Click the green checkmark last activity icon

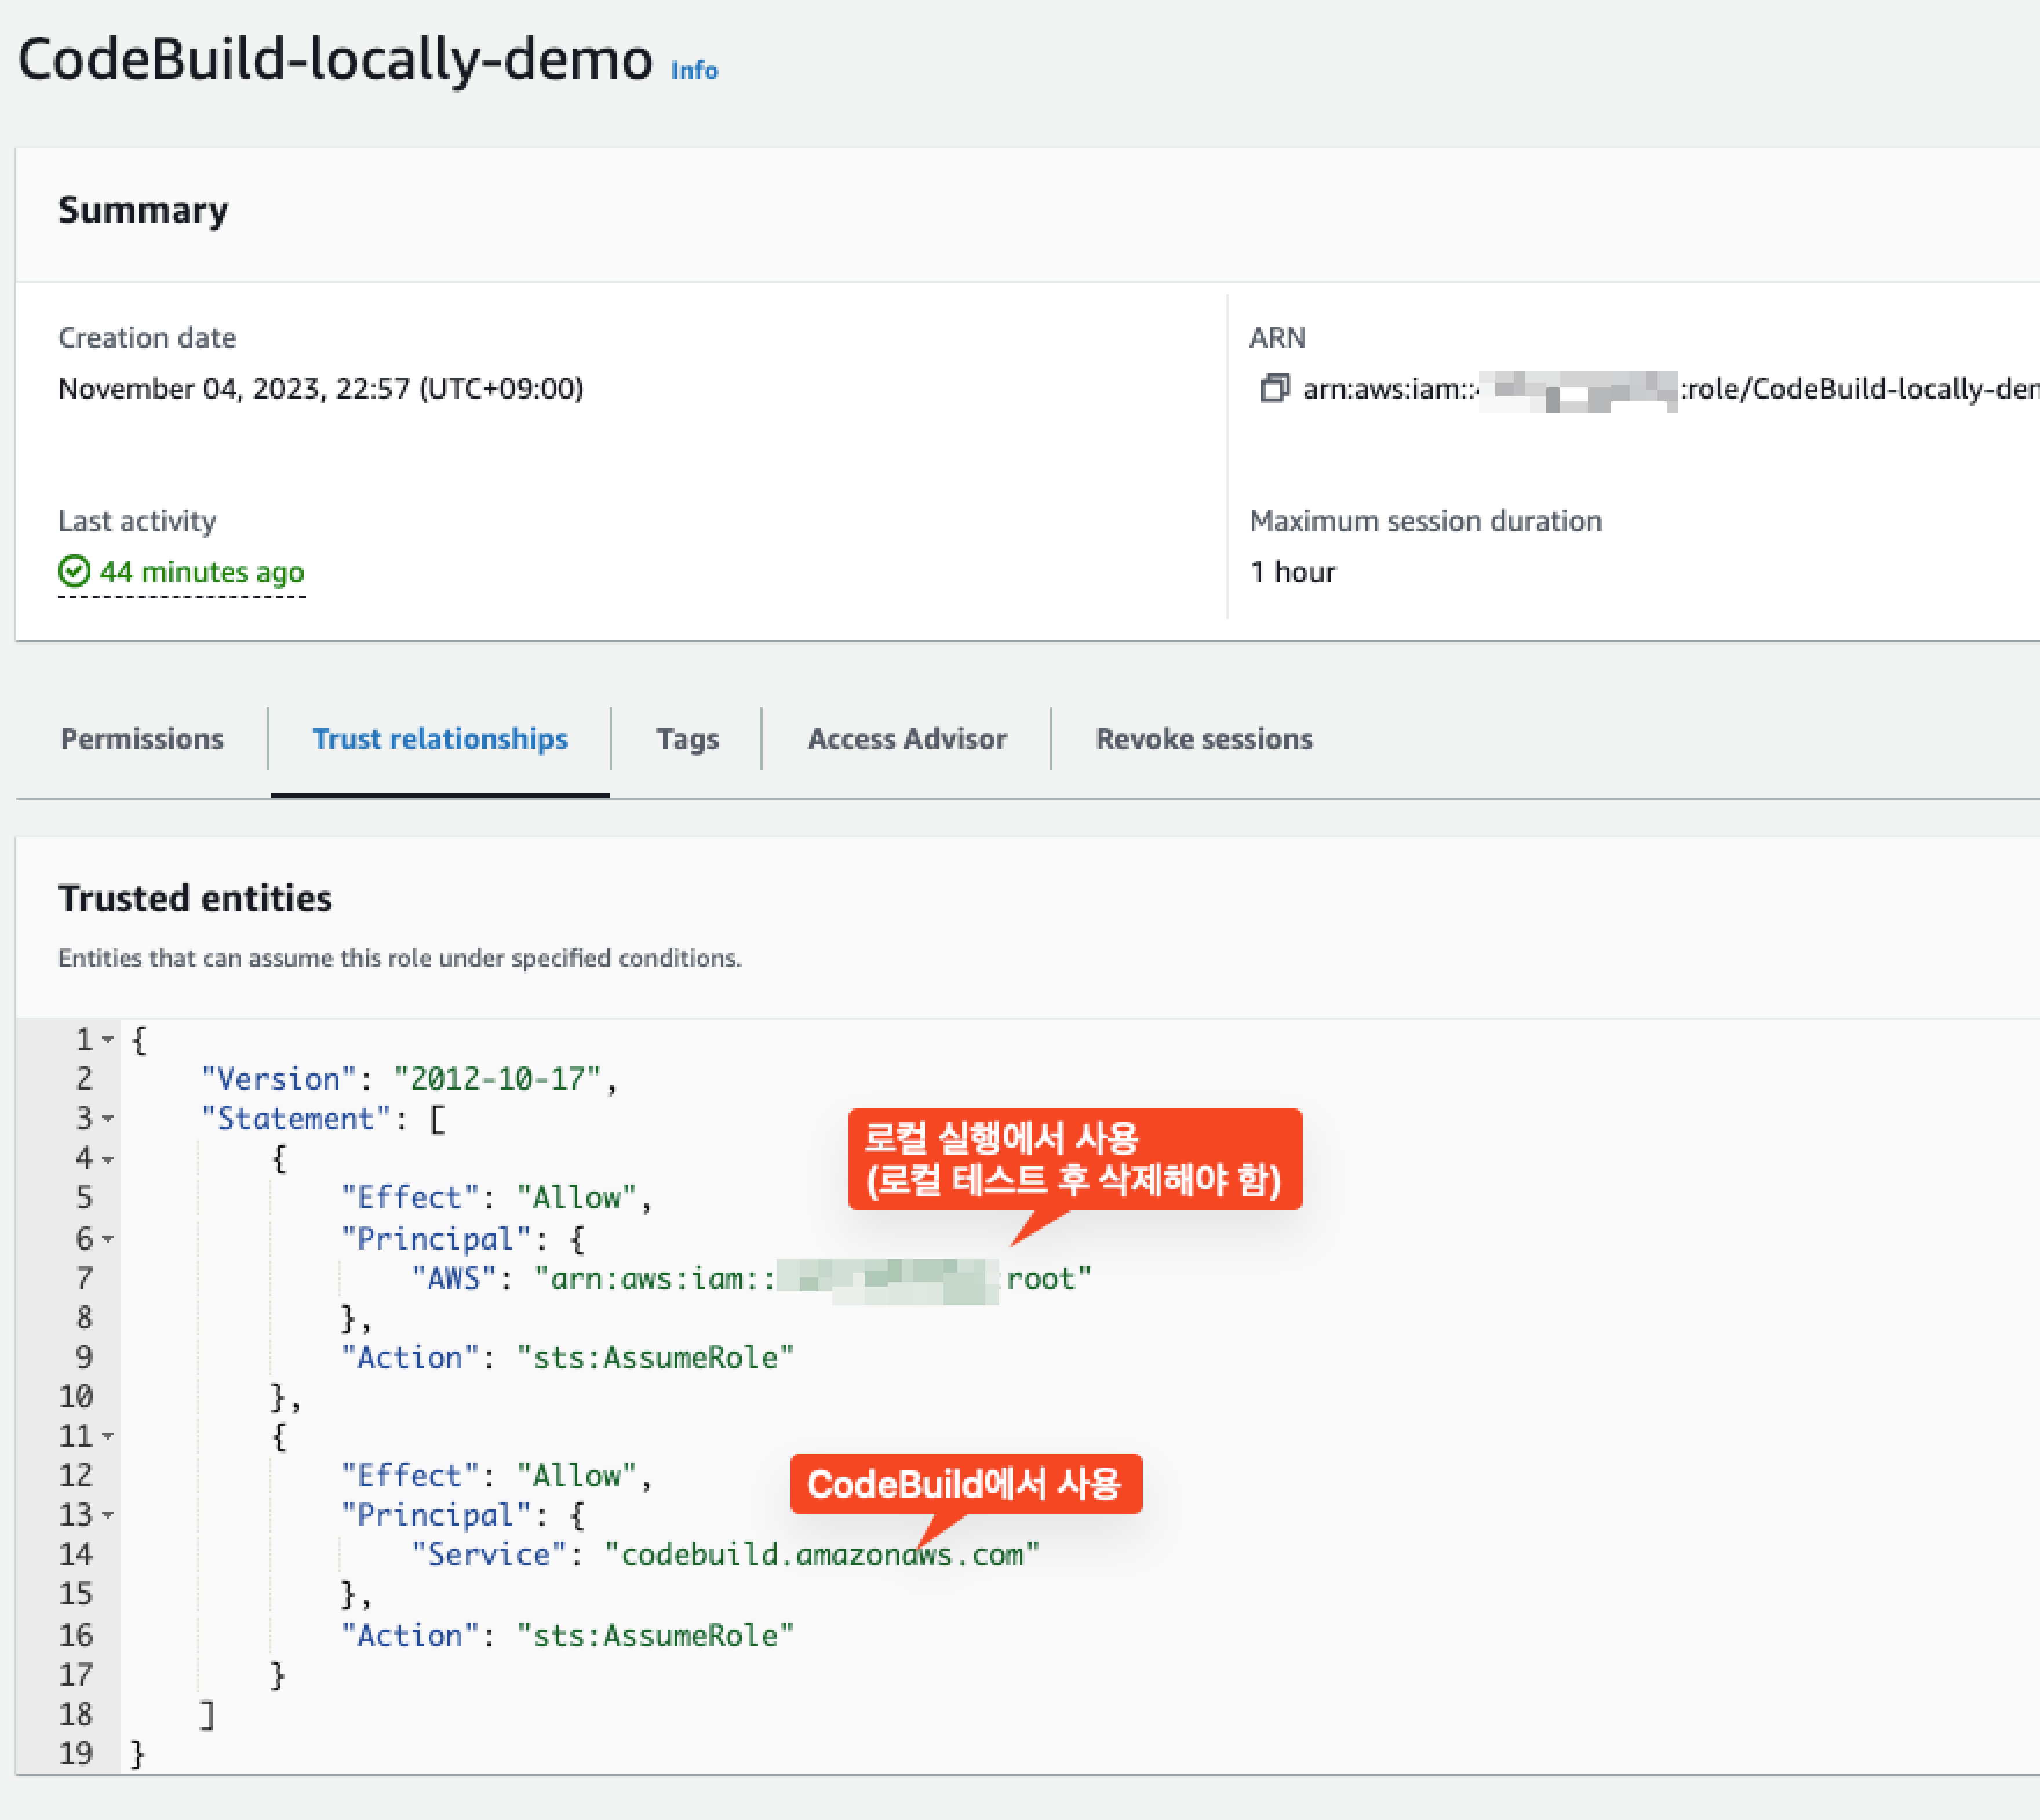(74, 571)
